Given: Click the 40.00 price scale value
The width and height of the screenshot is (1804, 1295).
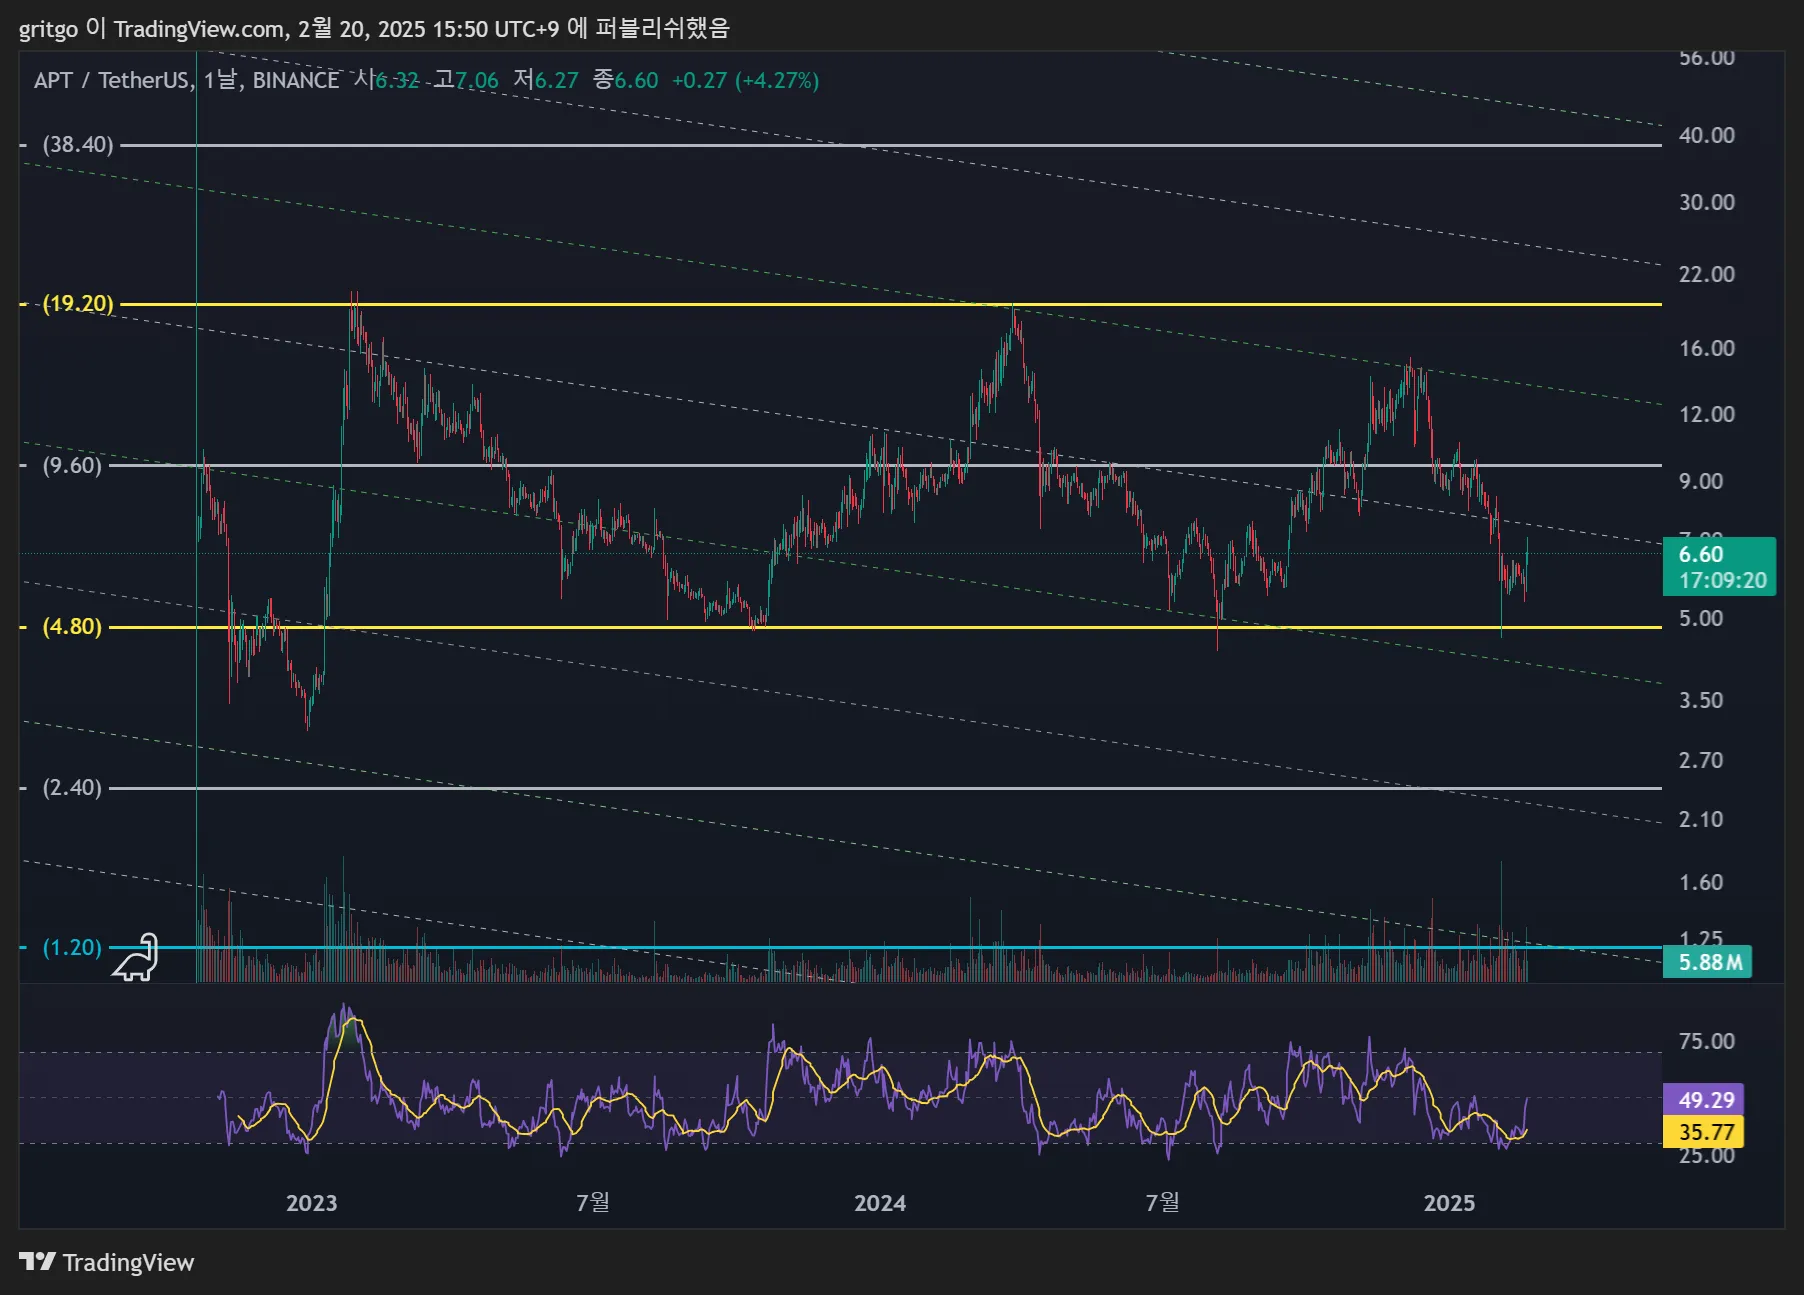Looking at the screenshot, I should [1707, 135].
